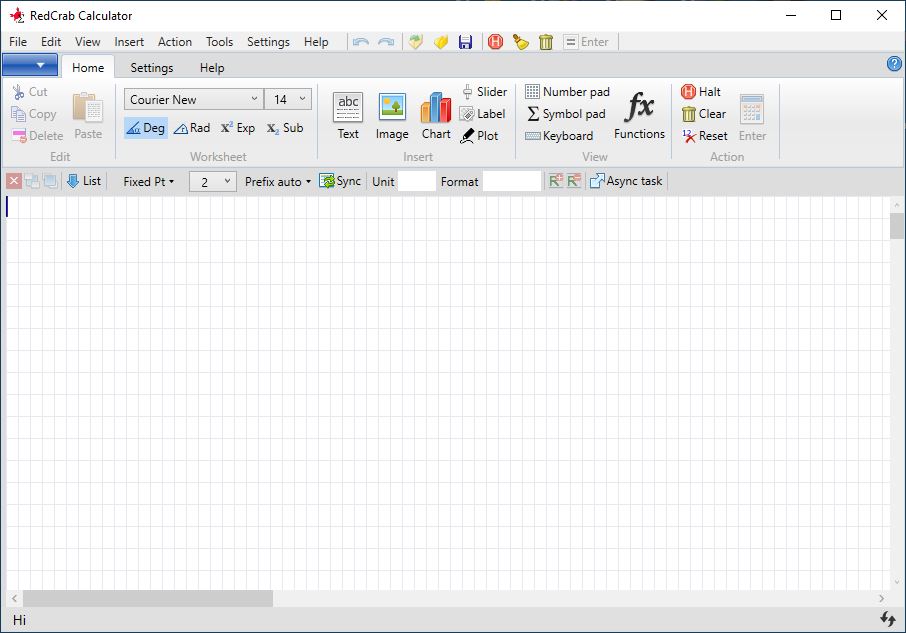Click the red X icon in the worksheet toolbar
This screenshot has width=906, height=633.
(x=14, y=181)
